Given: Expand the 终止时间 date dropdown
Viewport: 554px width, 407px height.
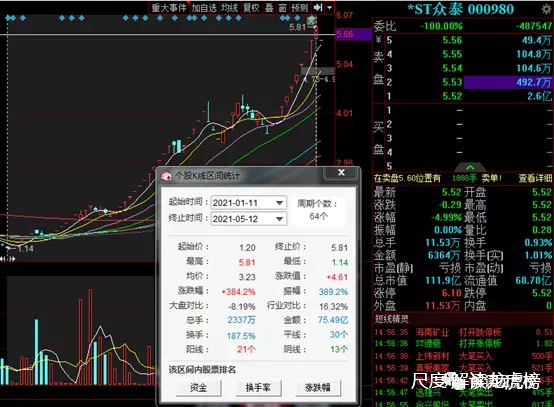Looking at the screenshot, I should pyautogui.click(x=279, y=219).
